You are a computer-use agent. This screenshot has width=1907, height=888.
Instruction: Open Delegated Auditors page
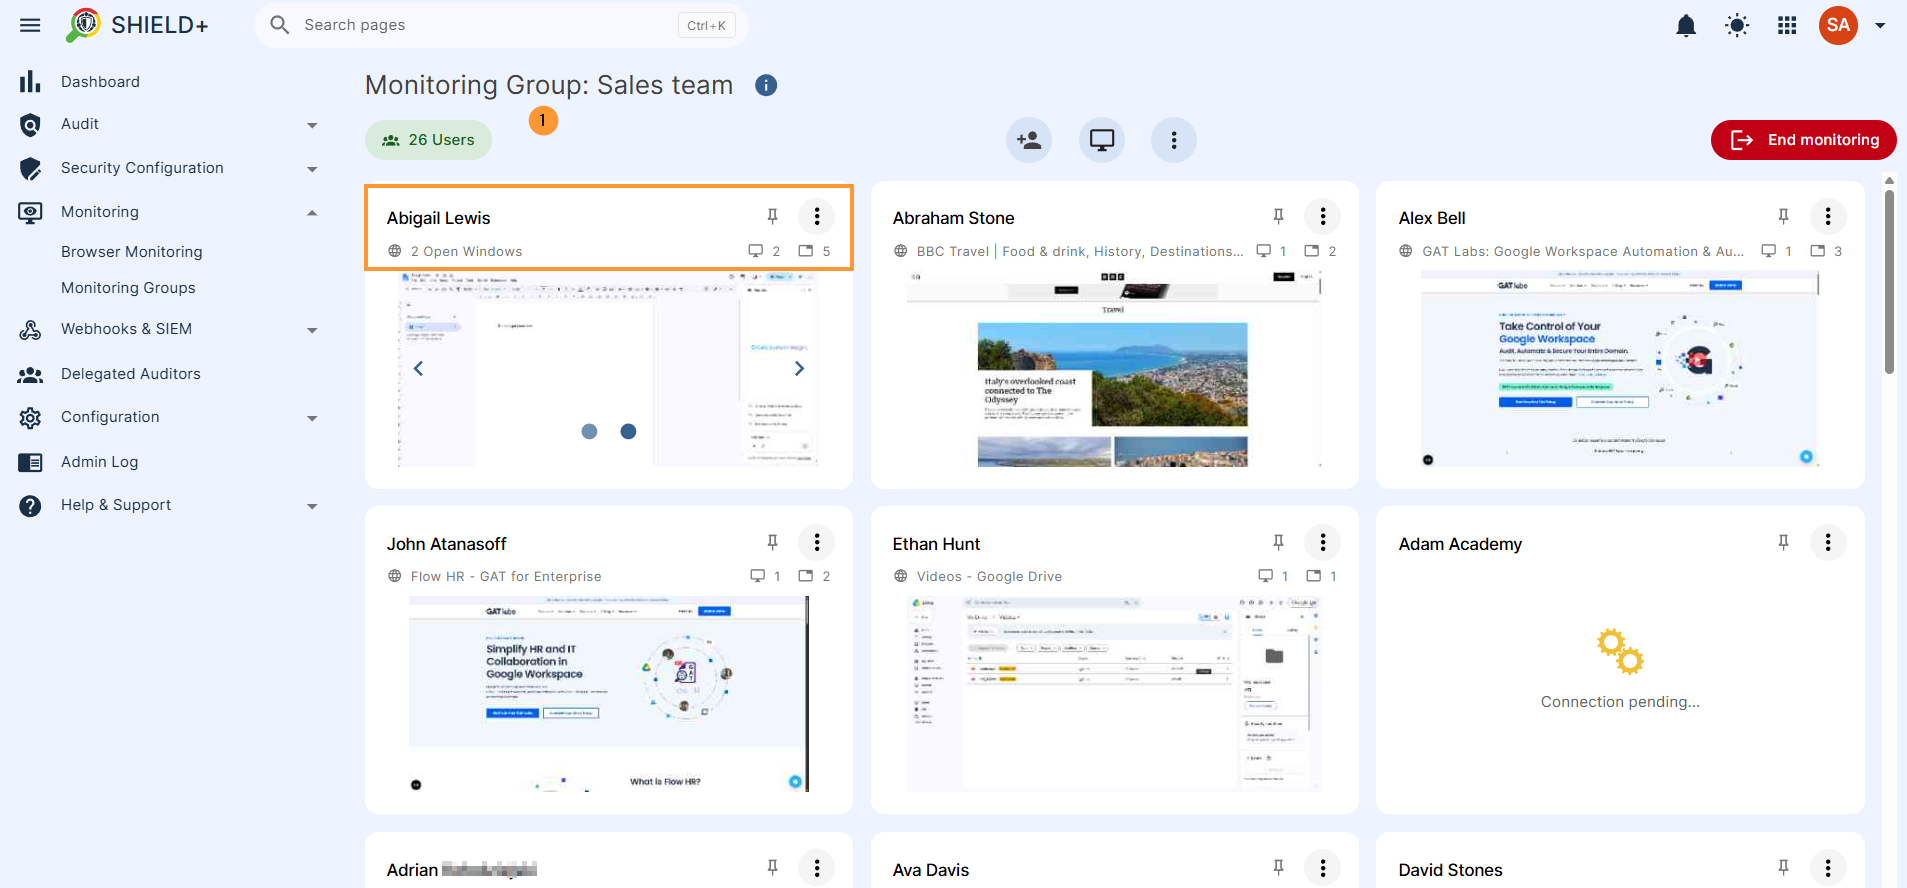(x=131, y=374)
